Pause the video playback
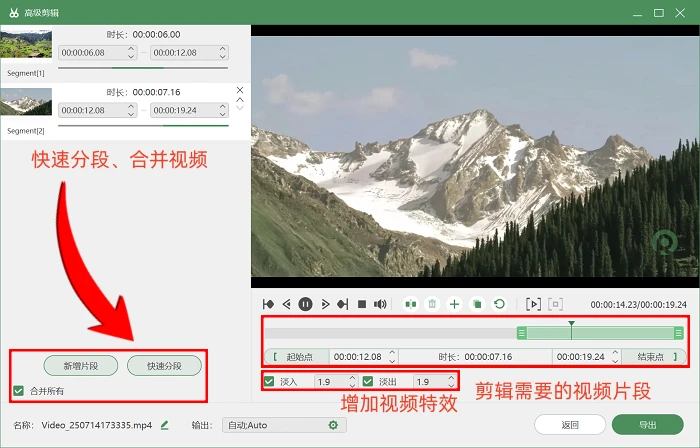 (305, 304)
